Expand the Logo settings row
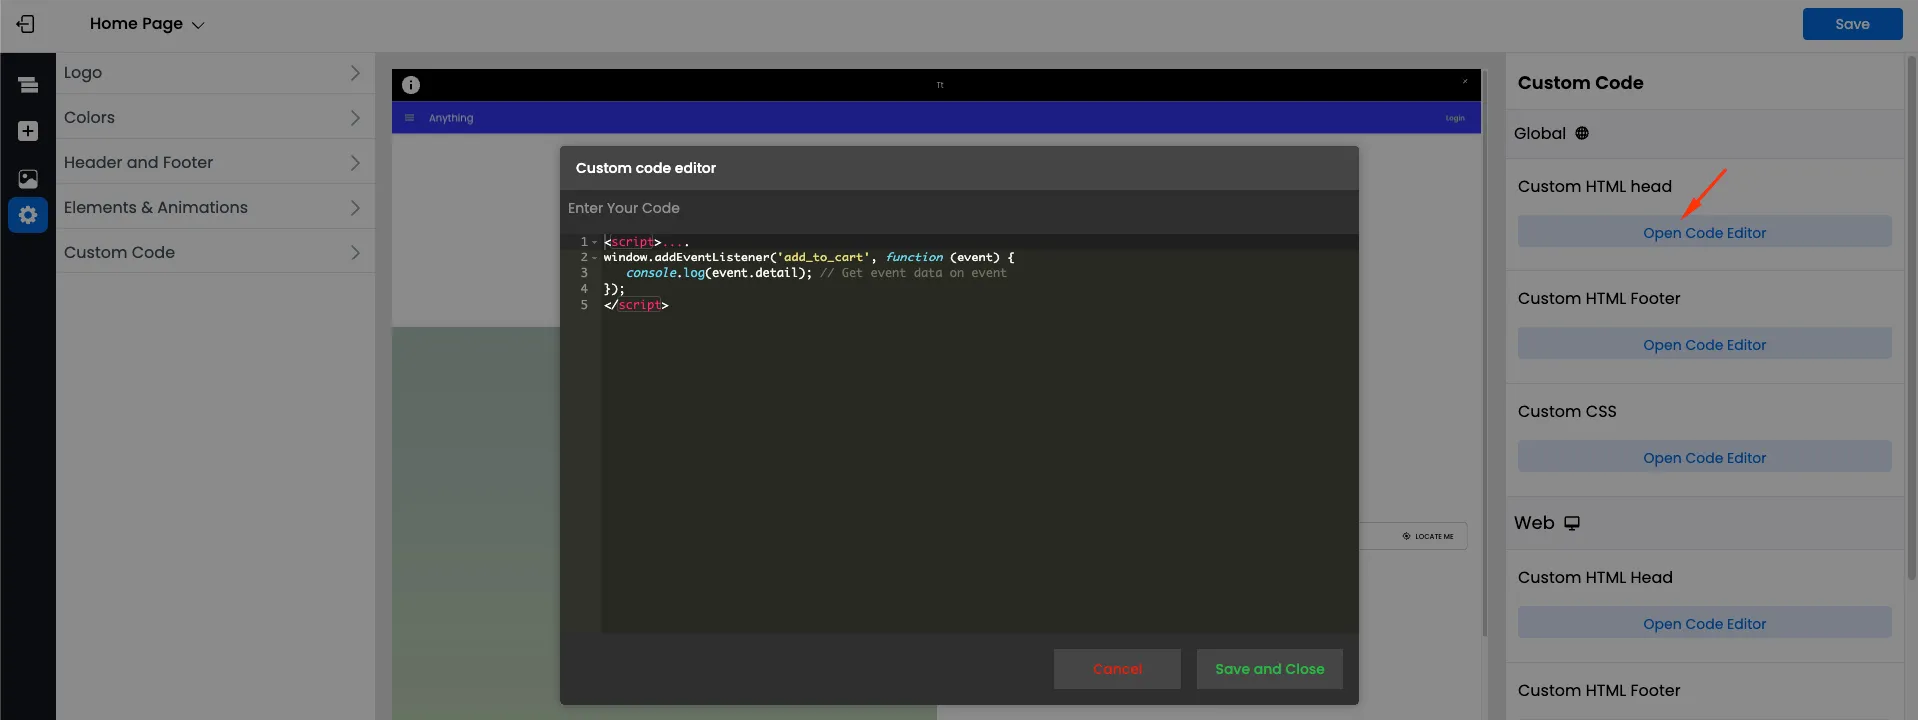The width and height of the screenshot is (1918, 720). click(215, 72)
